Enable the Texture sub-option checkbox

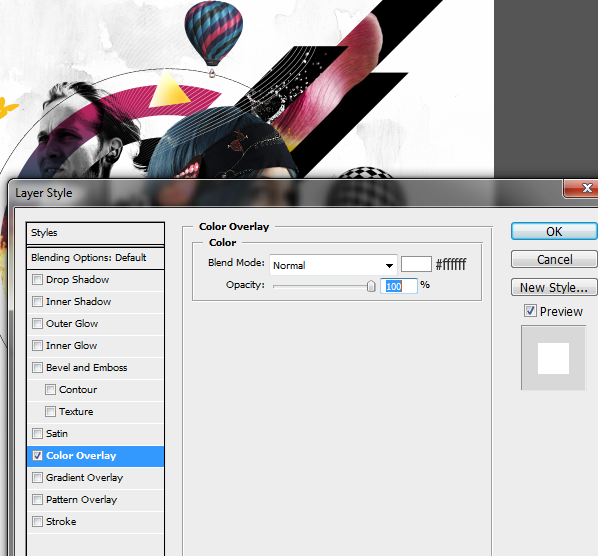pyautogui.click(x=50, y=411)
